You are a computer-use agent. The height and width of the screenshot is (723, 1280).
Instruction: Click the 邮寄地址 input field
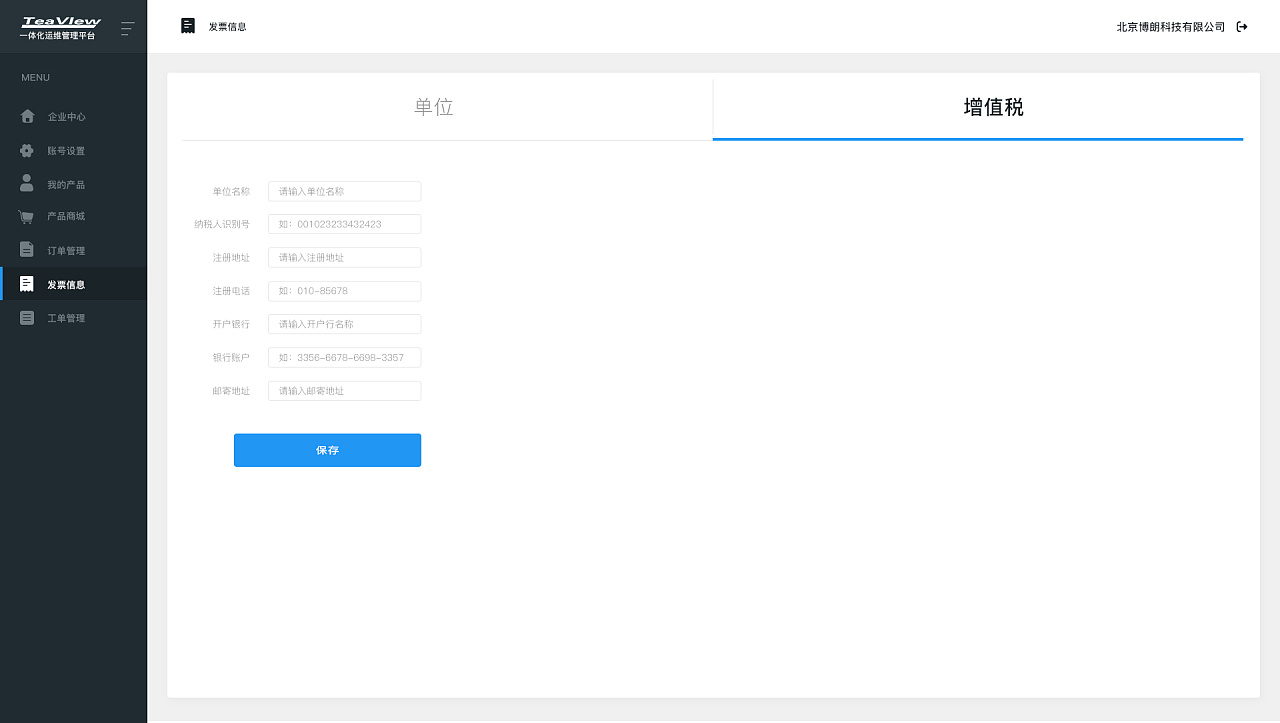pos(344,390)
